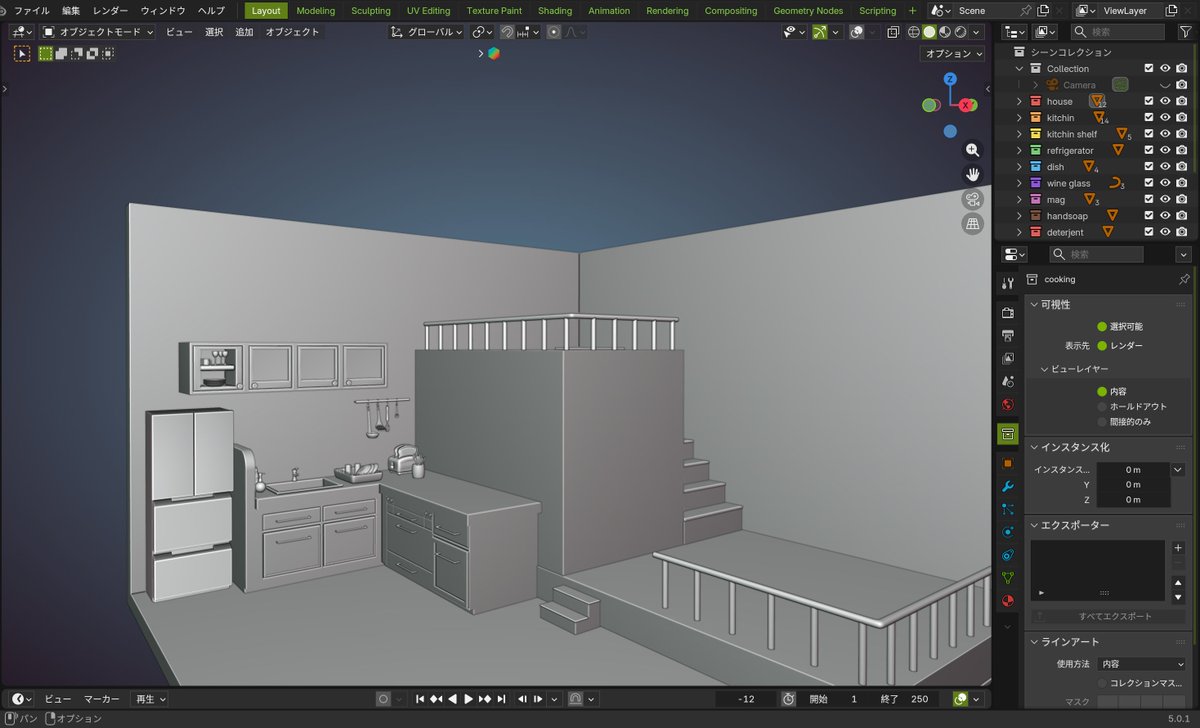Toggle snapping magnet icon
The height and width of the screenshot is (728, 1200).
tap(507, 32)
